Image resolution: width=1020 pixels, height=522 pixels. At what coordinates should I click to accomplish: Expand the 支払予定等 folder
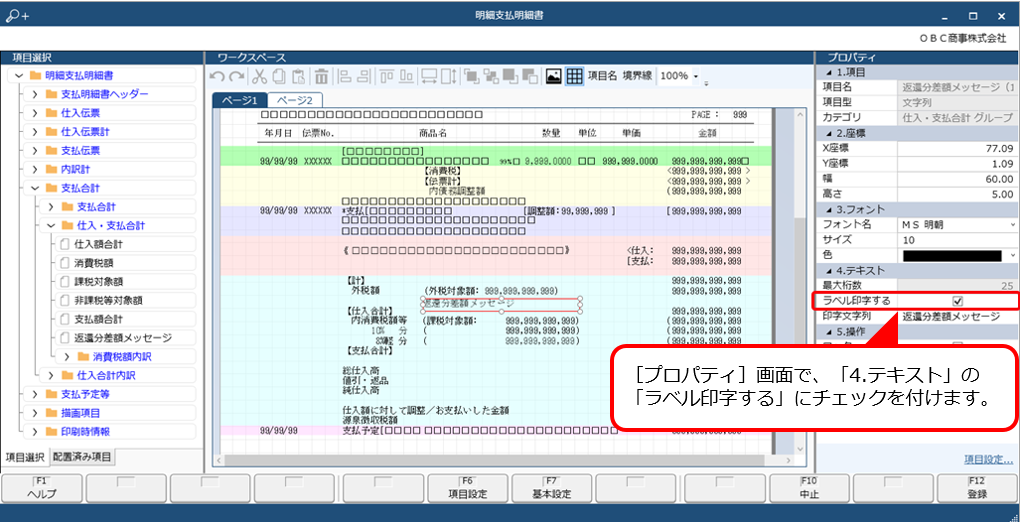tap(34, 394)
